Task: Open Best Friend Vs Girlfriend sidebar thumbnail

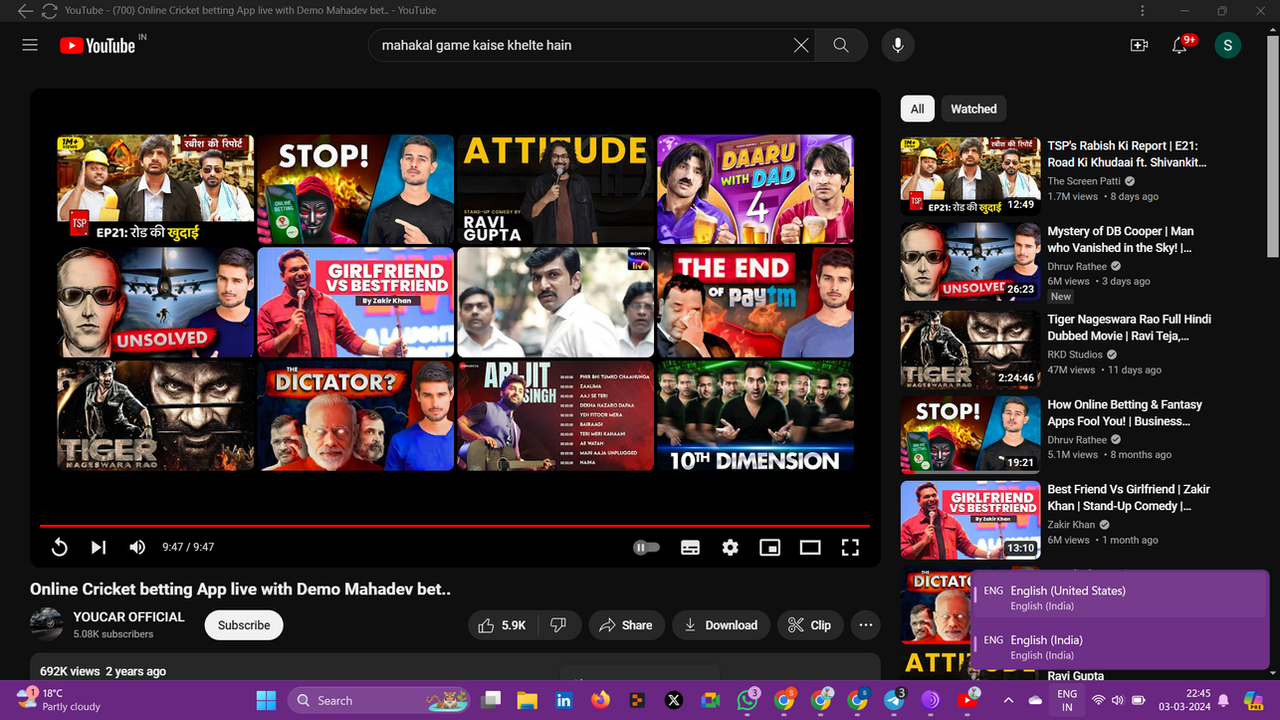Action: [970, 520]
